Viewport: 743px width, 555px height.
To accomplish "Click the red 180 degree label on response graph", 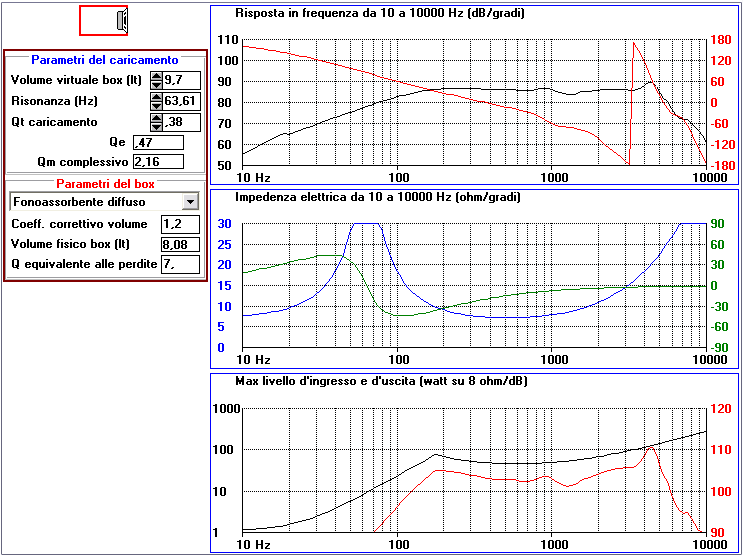I will [721, 40].
